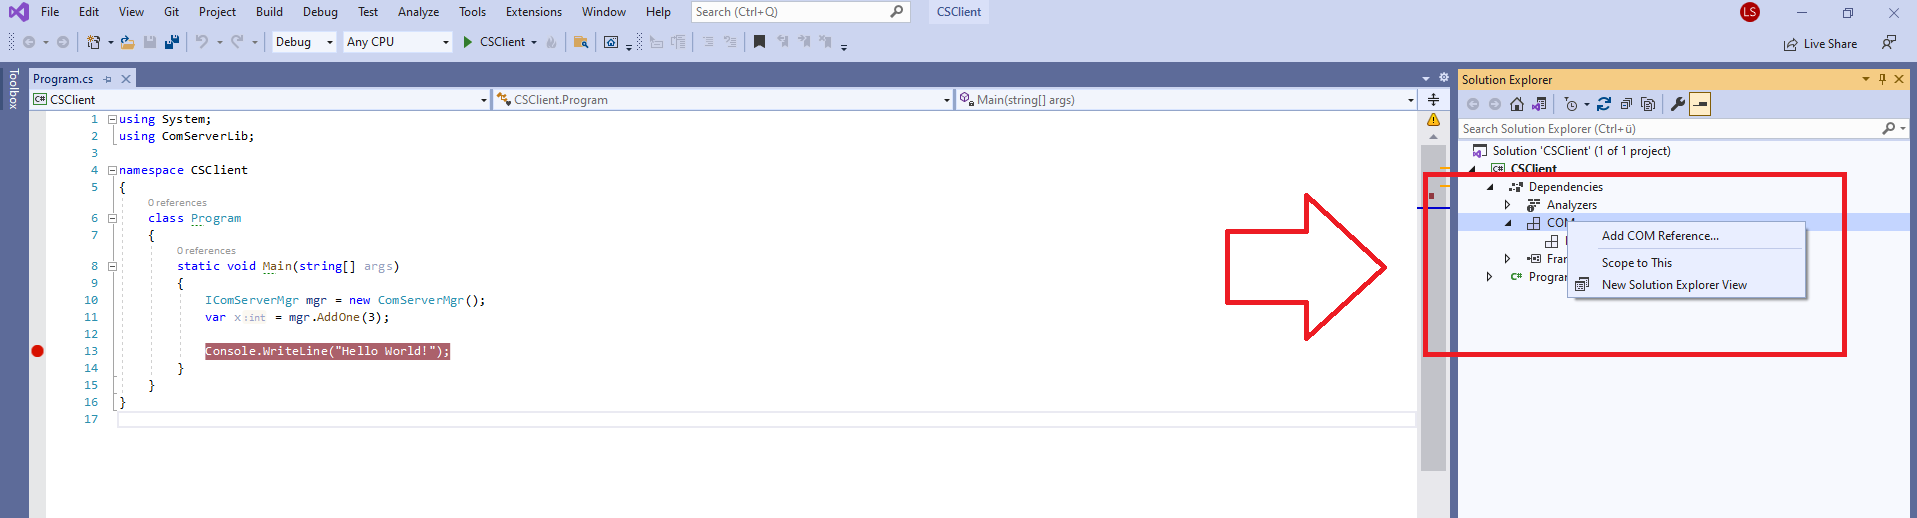The image size is (1917, 518).
Task: Collapse the Main method code block
Action: pyautogui.click(x=112, y=266)
